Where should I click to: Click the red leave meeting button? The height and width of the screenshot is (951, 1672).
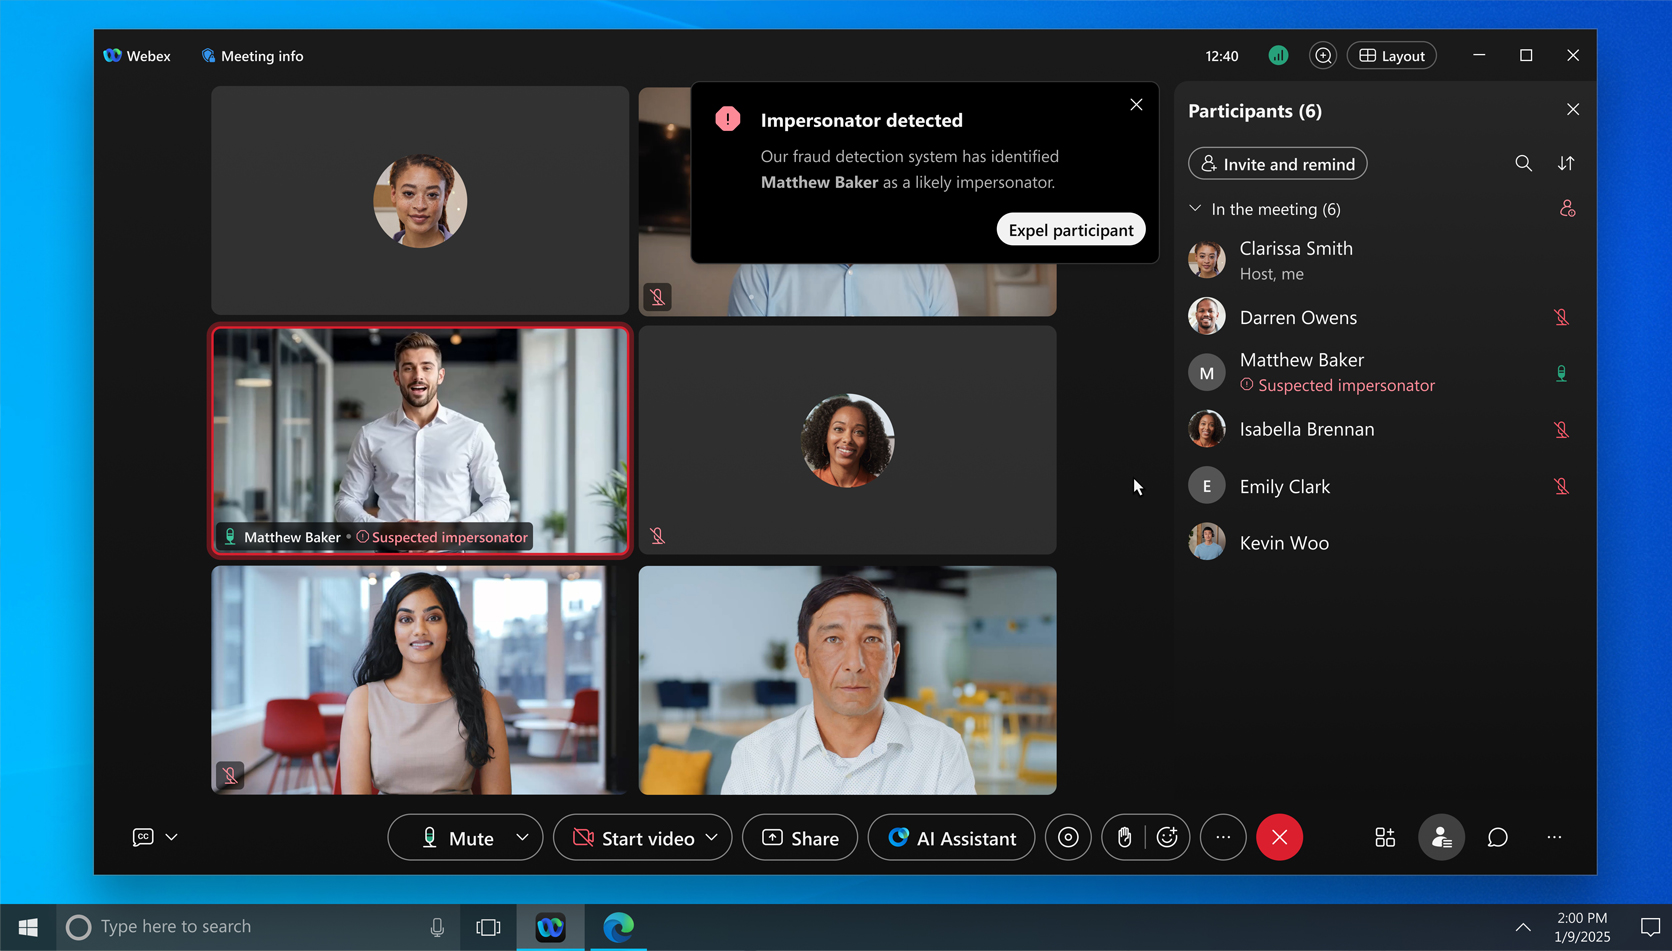pos(1279,838)
